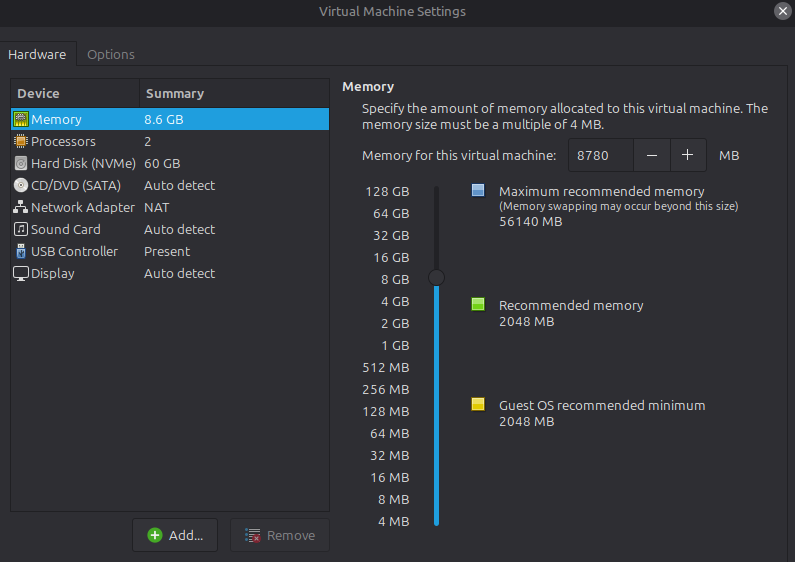Select the CD/DVD (SATA) row label
Viewport: 795px width, 562px height.
(76, 185)
